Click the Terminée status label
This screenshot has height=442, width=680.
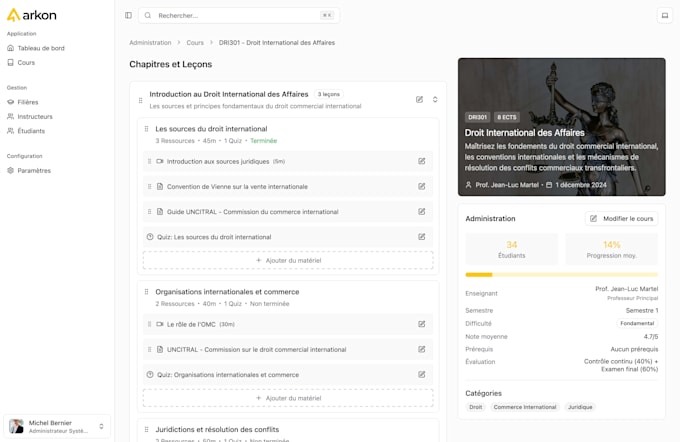point(263,141)
